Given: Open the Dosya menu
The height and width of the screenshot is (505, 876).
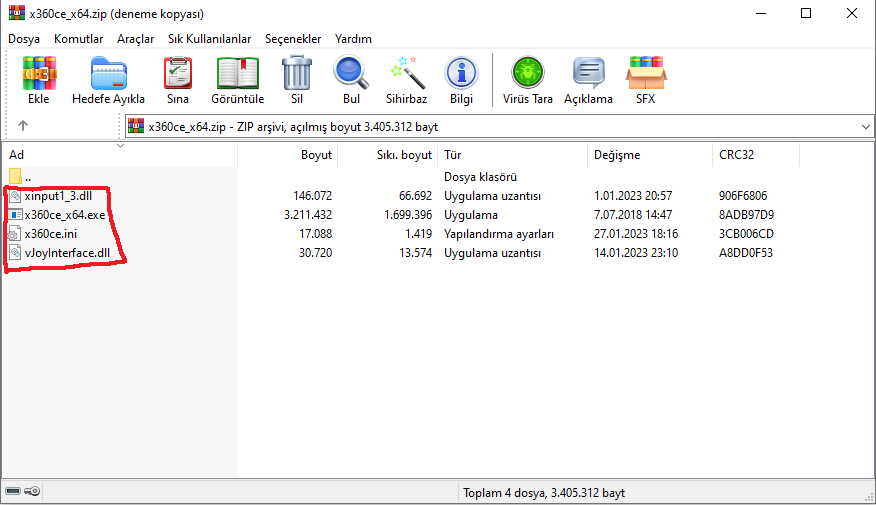Looking at the screenshot, I should pos(24,39).
